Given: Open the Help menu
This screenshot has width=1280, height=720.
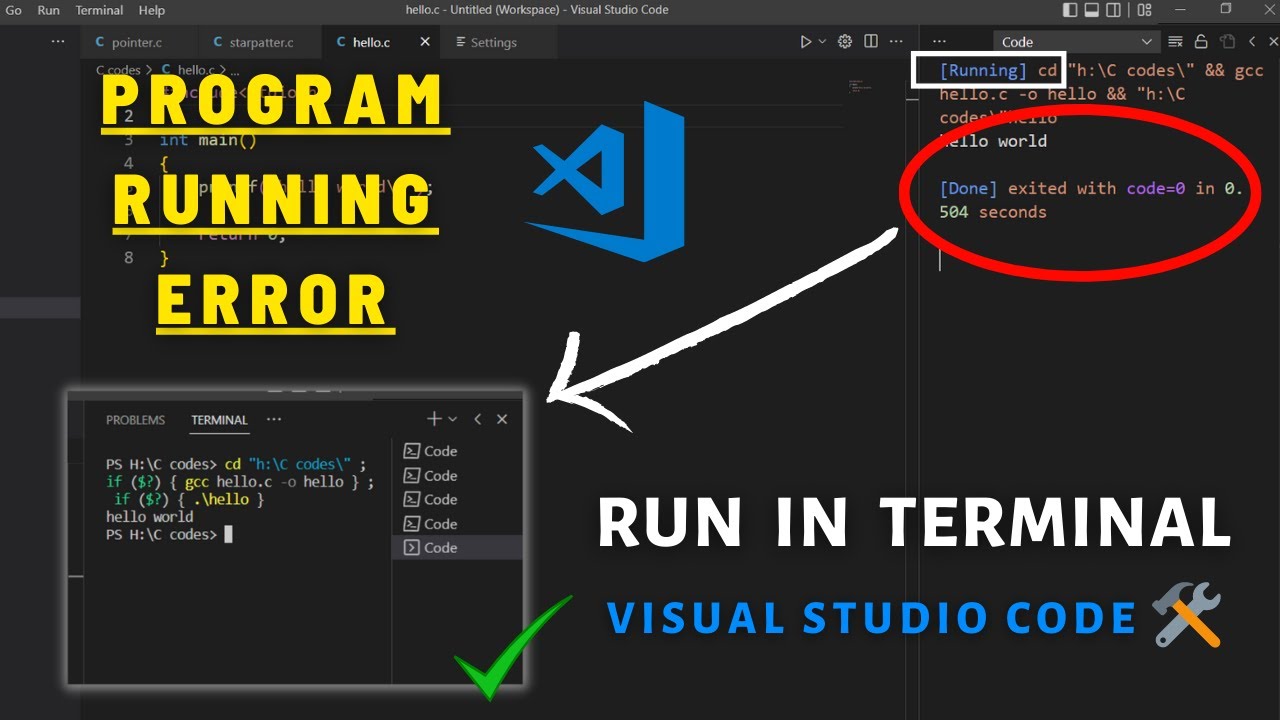Looking at the screenshot, I should pyautogui.click(x=152, y=10).
